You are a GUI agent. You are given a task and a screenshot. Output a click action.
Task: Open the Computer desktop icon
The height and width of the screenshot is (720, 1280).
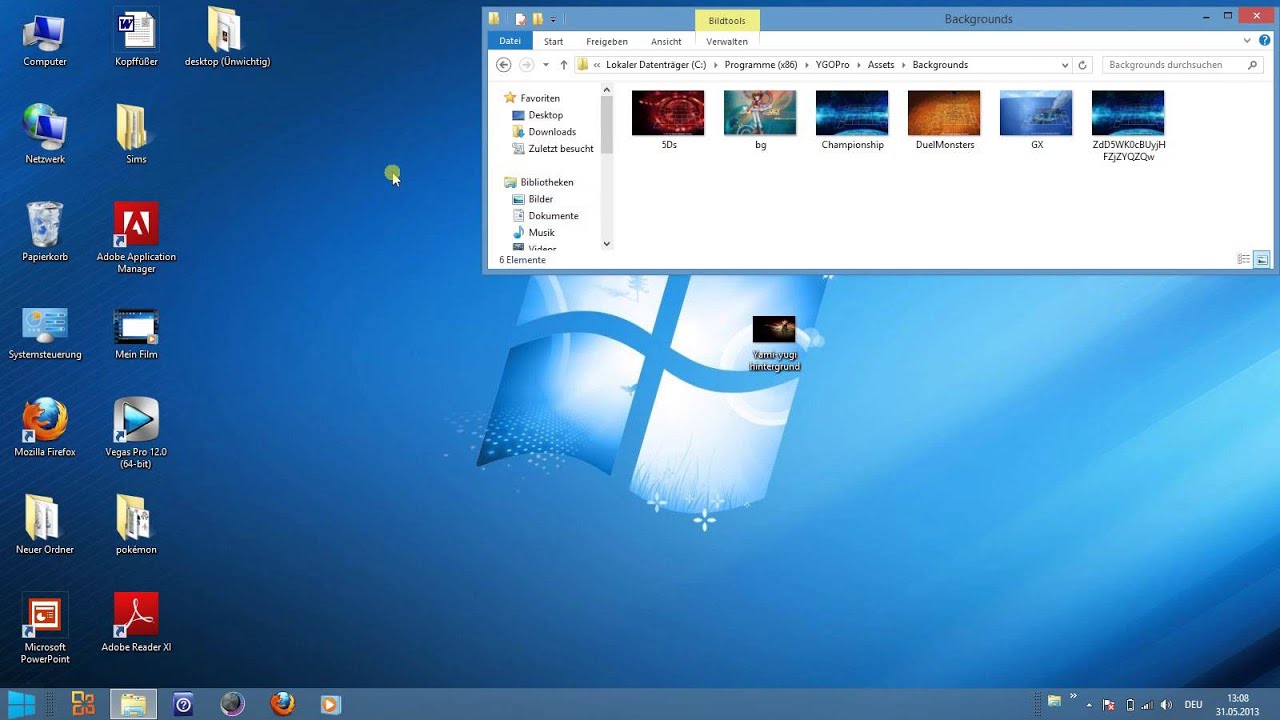tap(45, 40)
